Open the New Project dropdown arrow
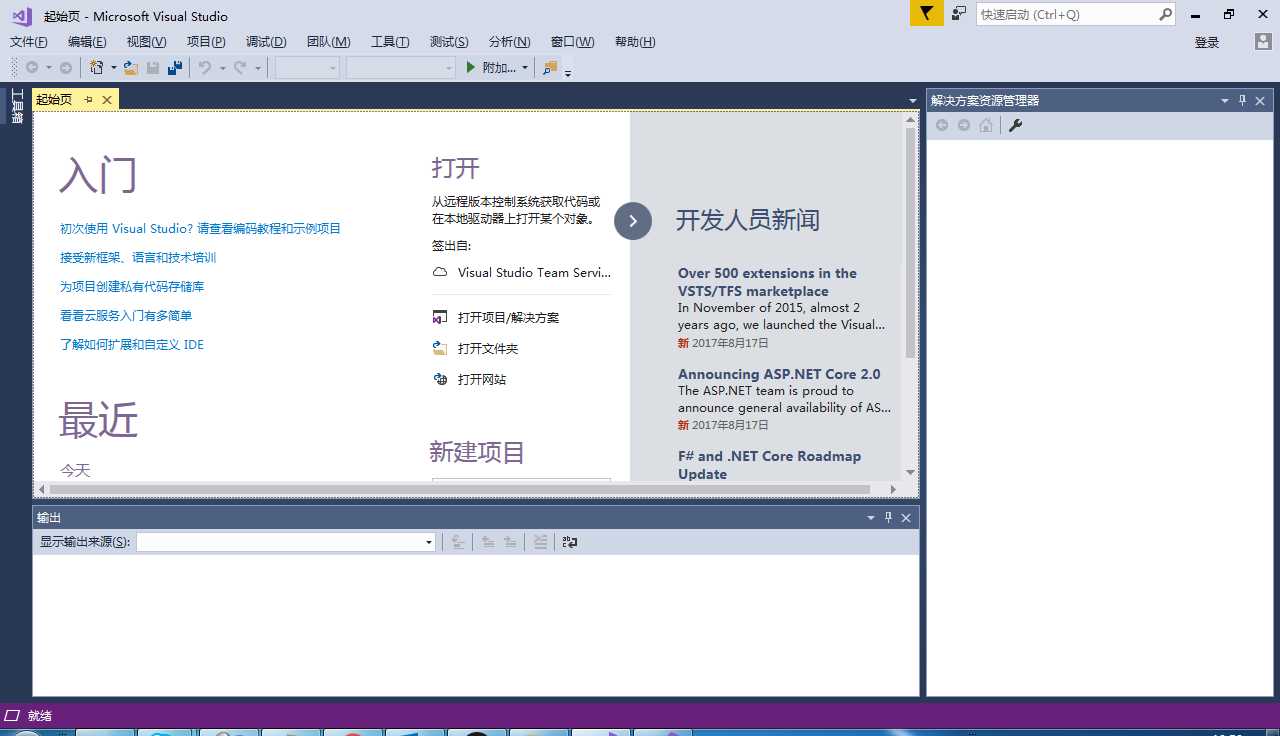1280x736 pixels. point(114,68)
